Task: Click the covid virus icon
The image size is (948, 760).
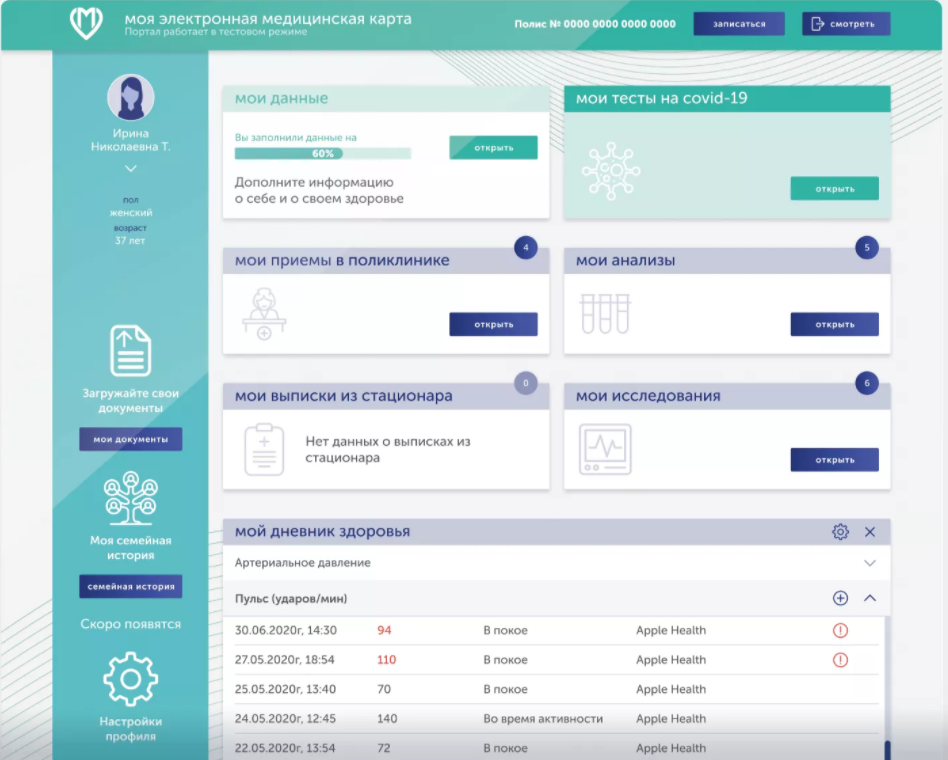Action: coord(611,171)
